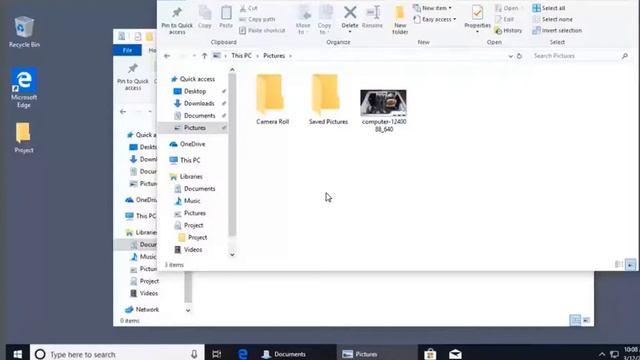Open Task View from the taskbar
The width and height of the screenshot is (640, 360).
click(x=216, y=354)
